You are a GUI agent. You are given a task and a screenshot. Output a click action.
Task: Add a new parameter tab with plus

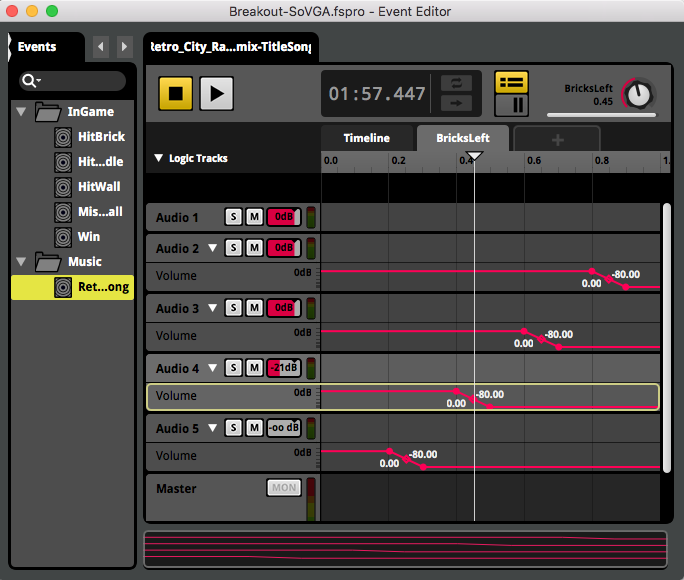(x=557, y=139)
